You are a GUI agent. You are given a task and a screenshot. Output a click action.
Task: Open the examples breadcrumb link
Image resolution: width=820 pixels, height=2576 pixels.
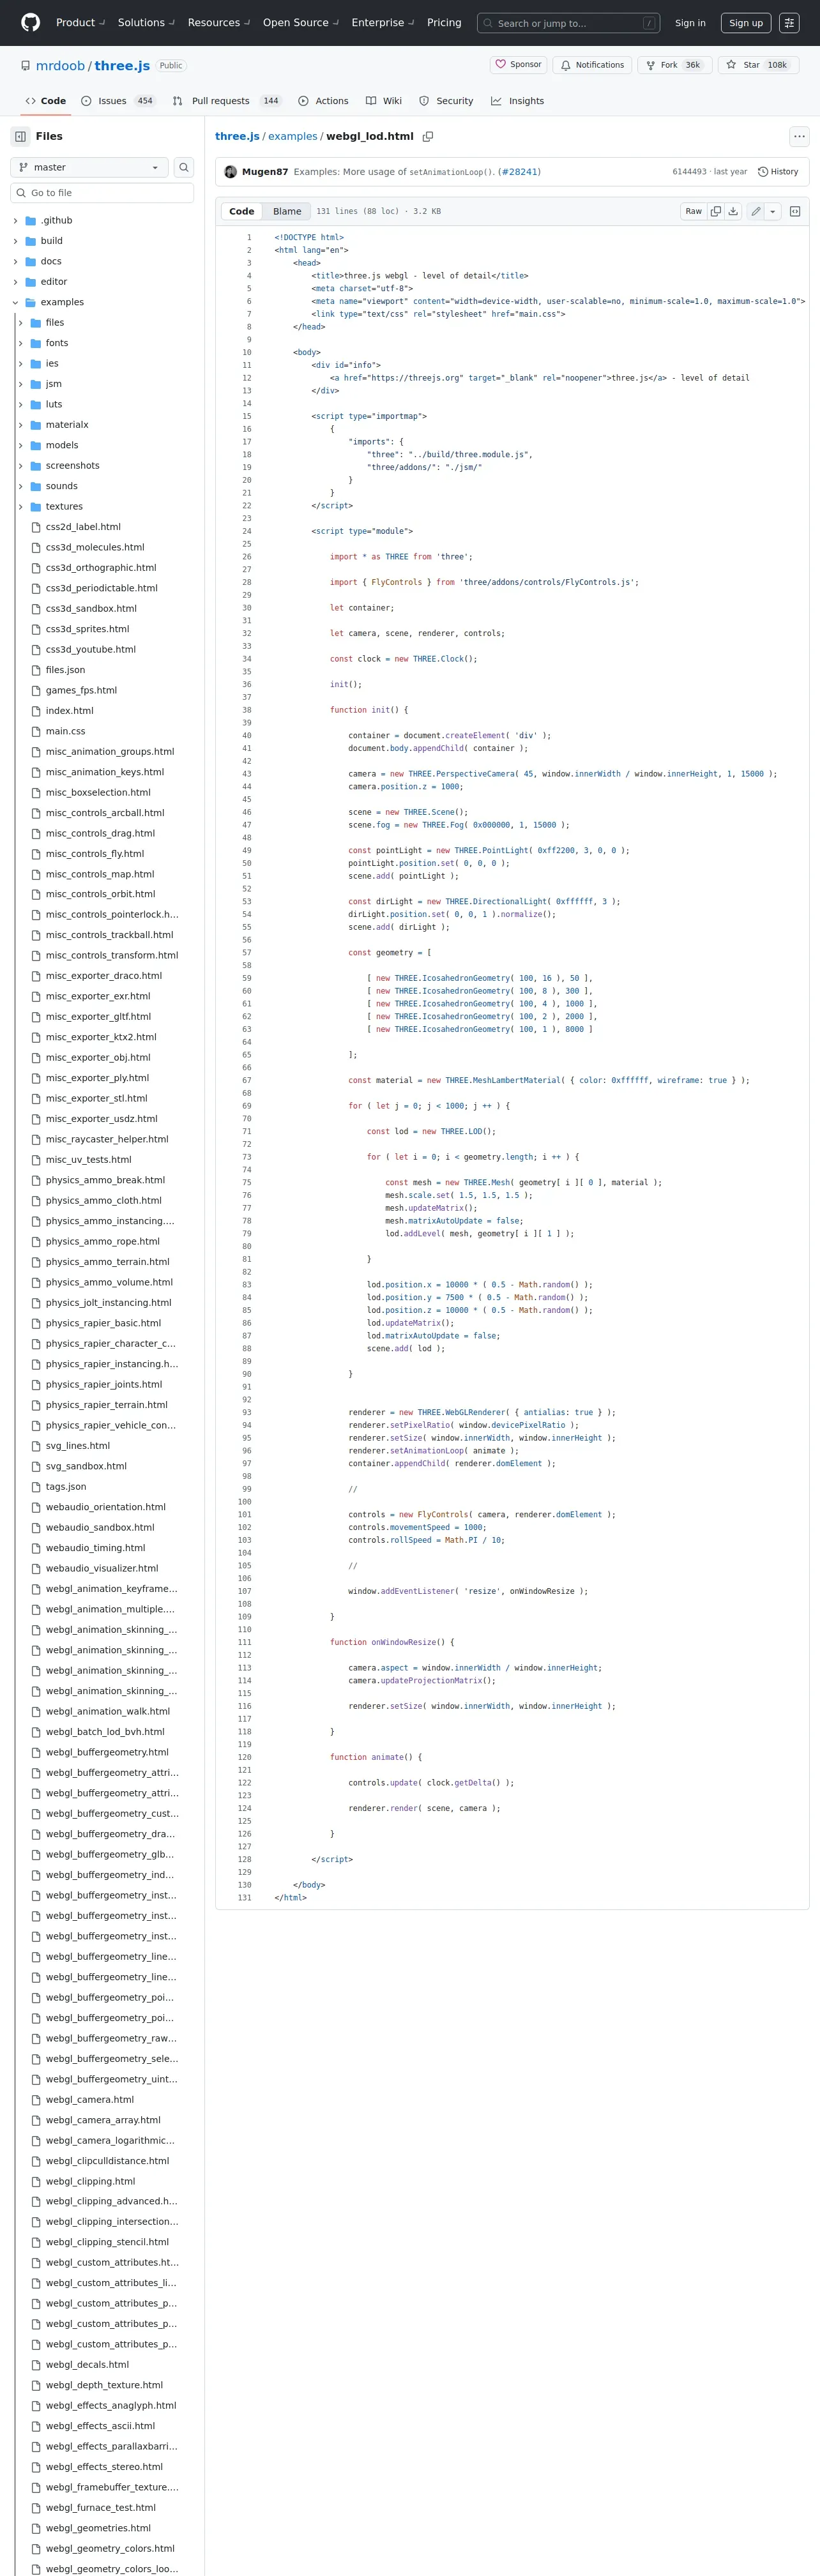(x=293, y=136)
